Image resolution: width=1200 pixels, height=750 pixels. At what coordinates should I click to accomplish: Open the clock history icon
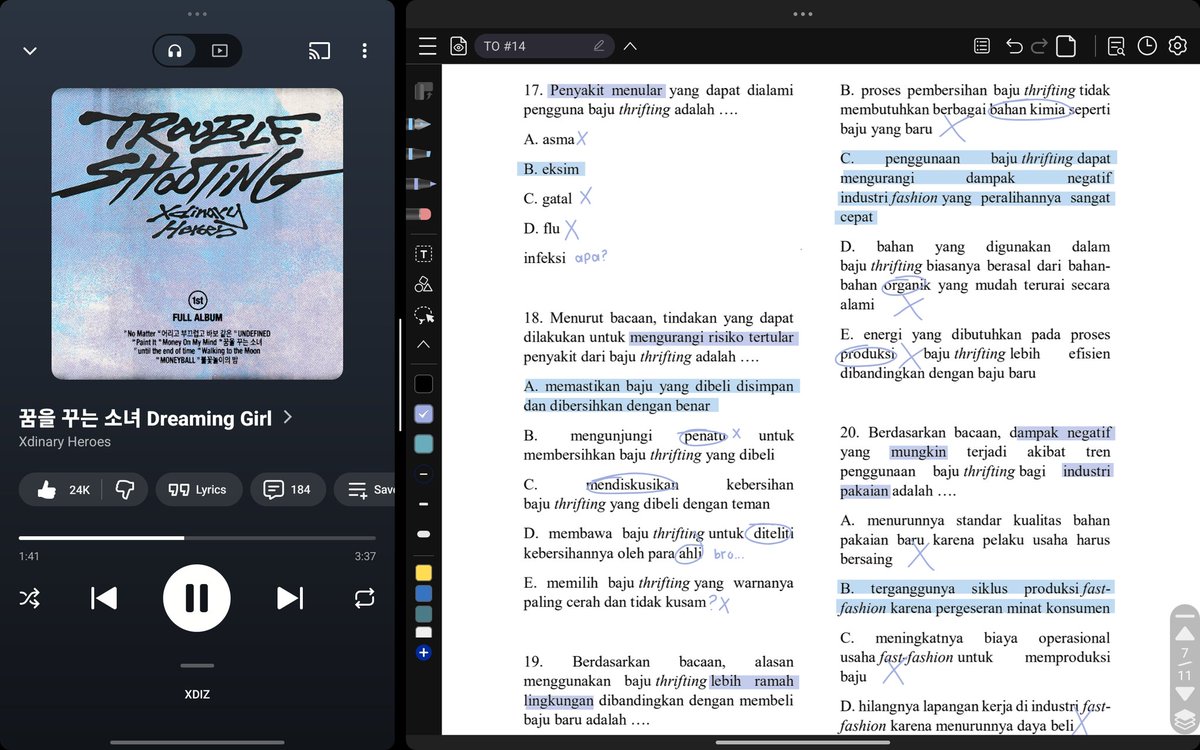point(1147,46)
